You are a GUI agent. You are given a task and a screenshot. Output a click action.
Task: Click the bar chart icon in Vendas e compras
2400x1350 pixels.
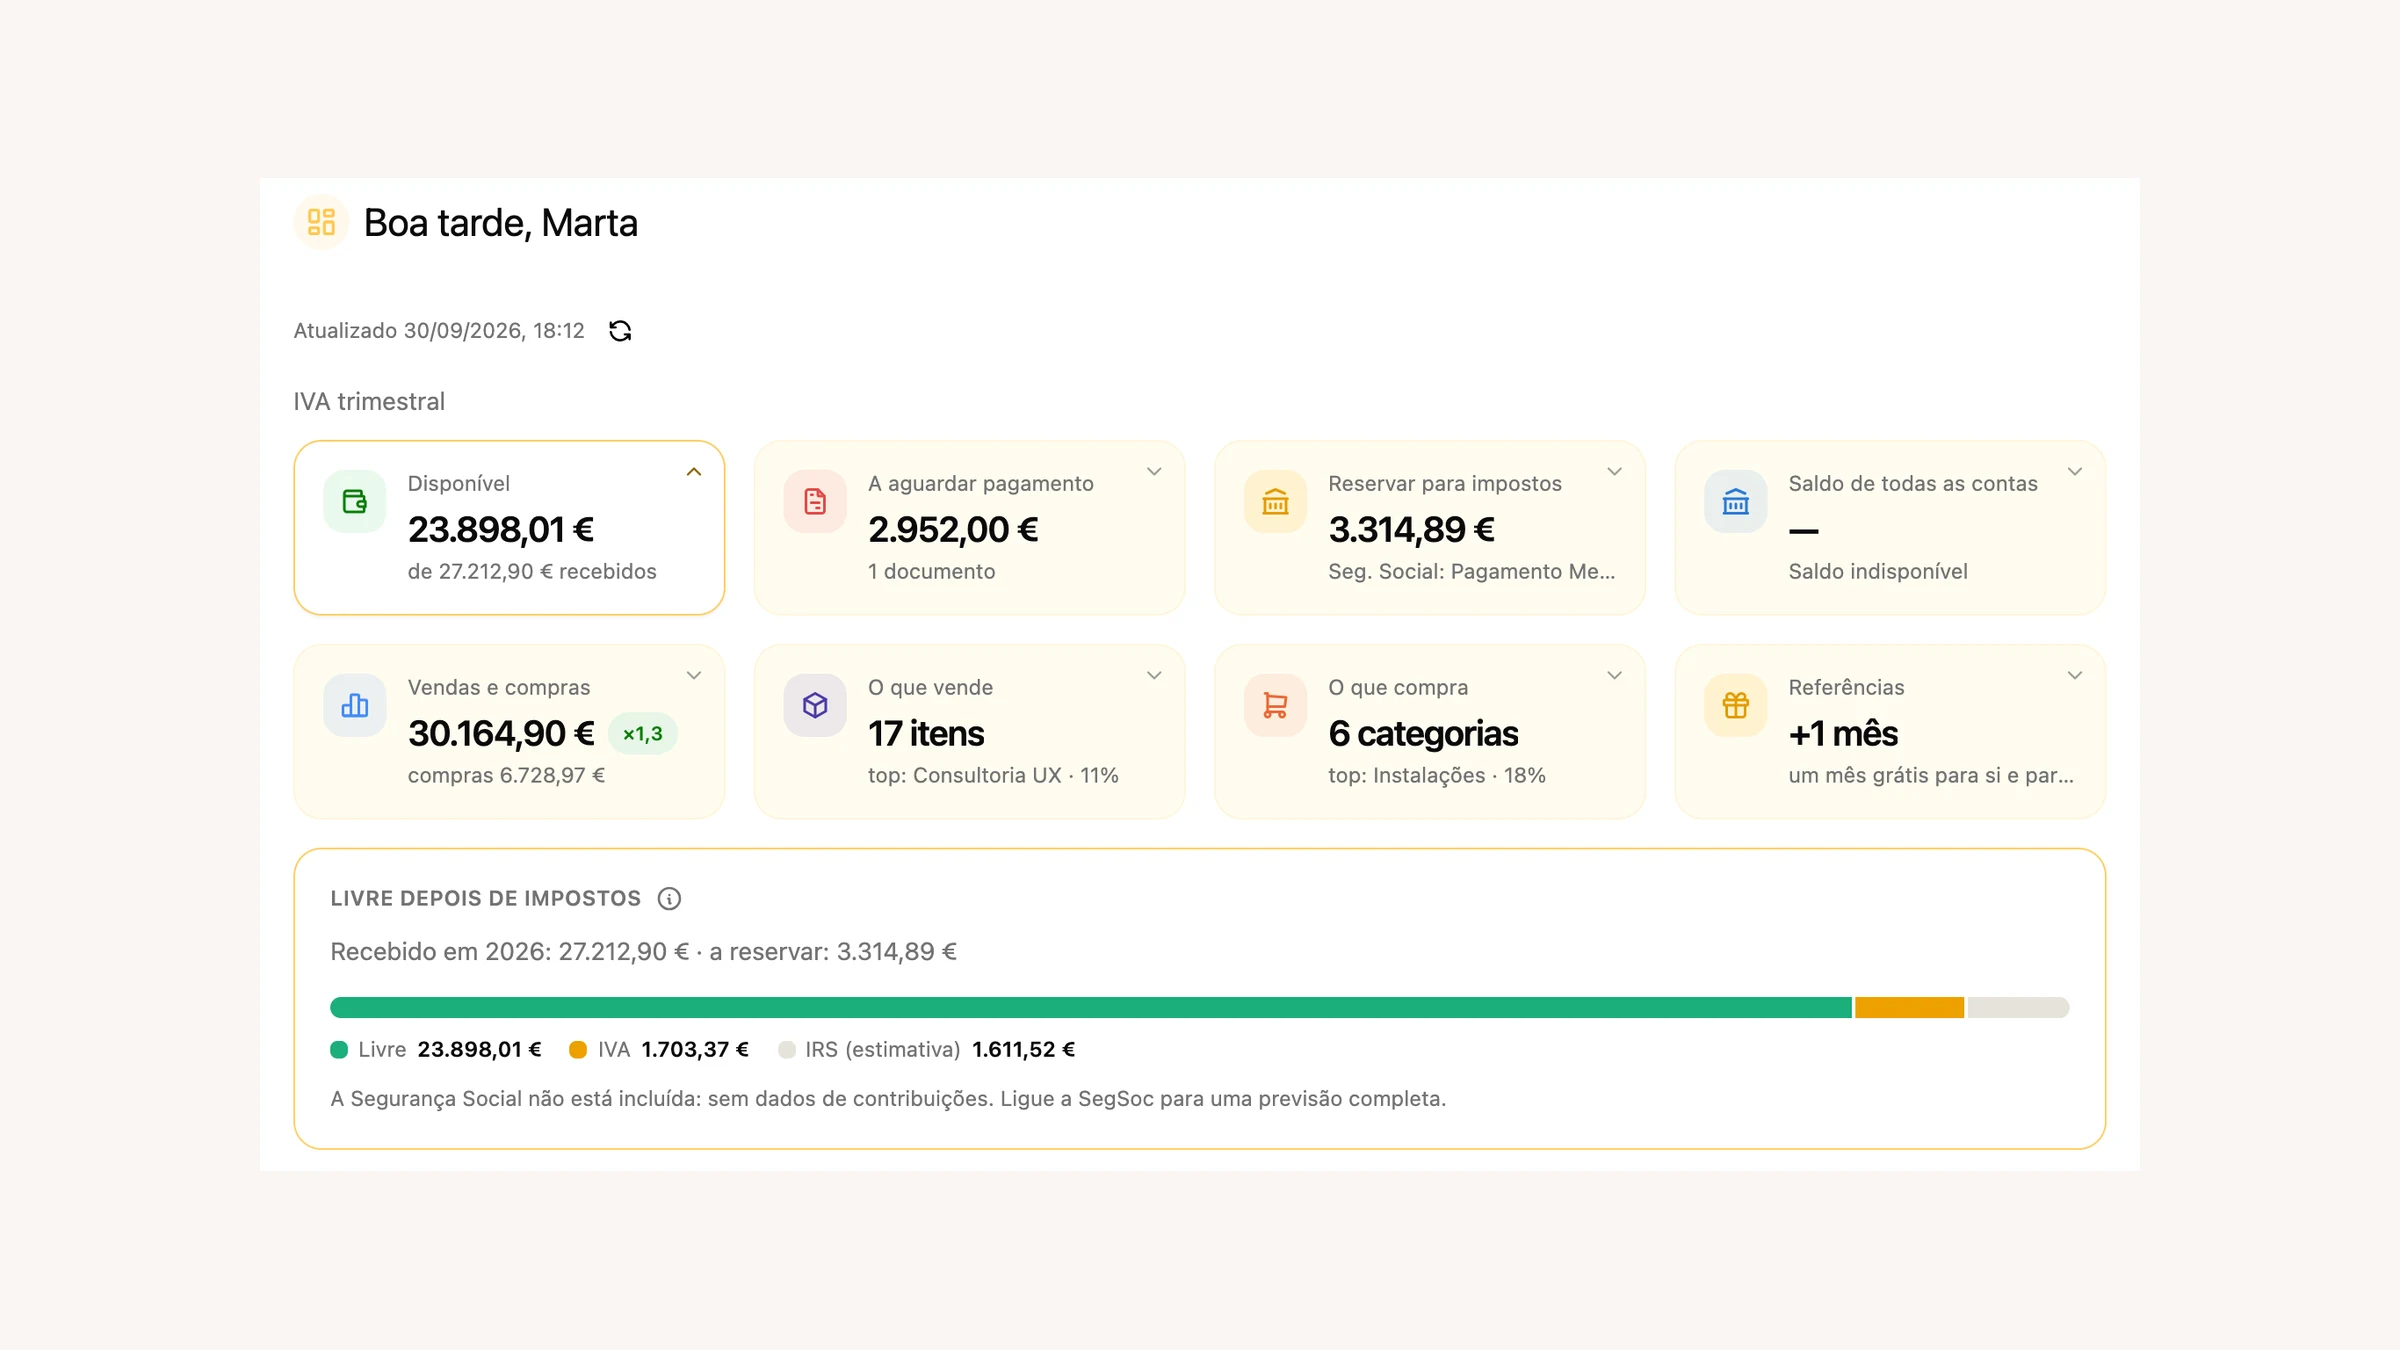coord(355,705)
